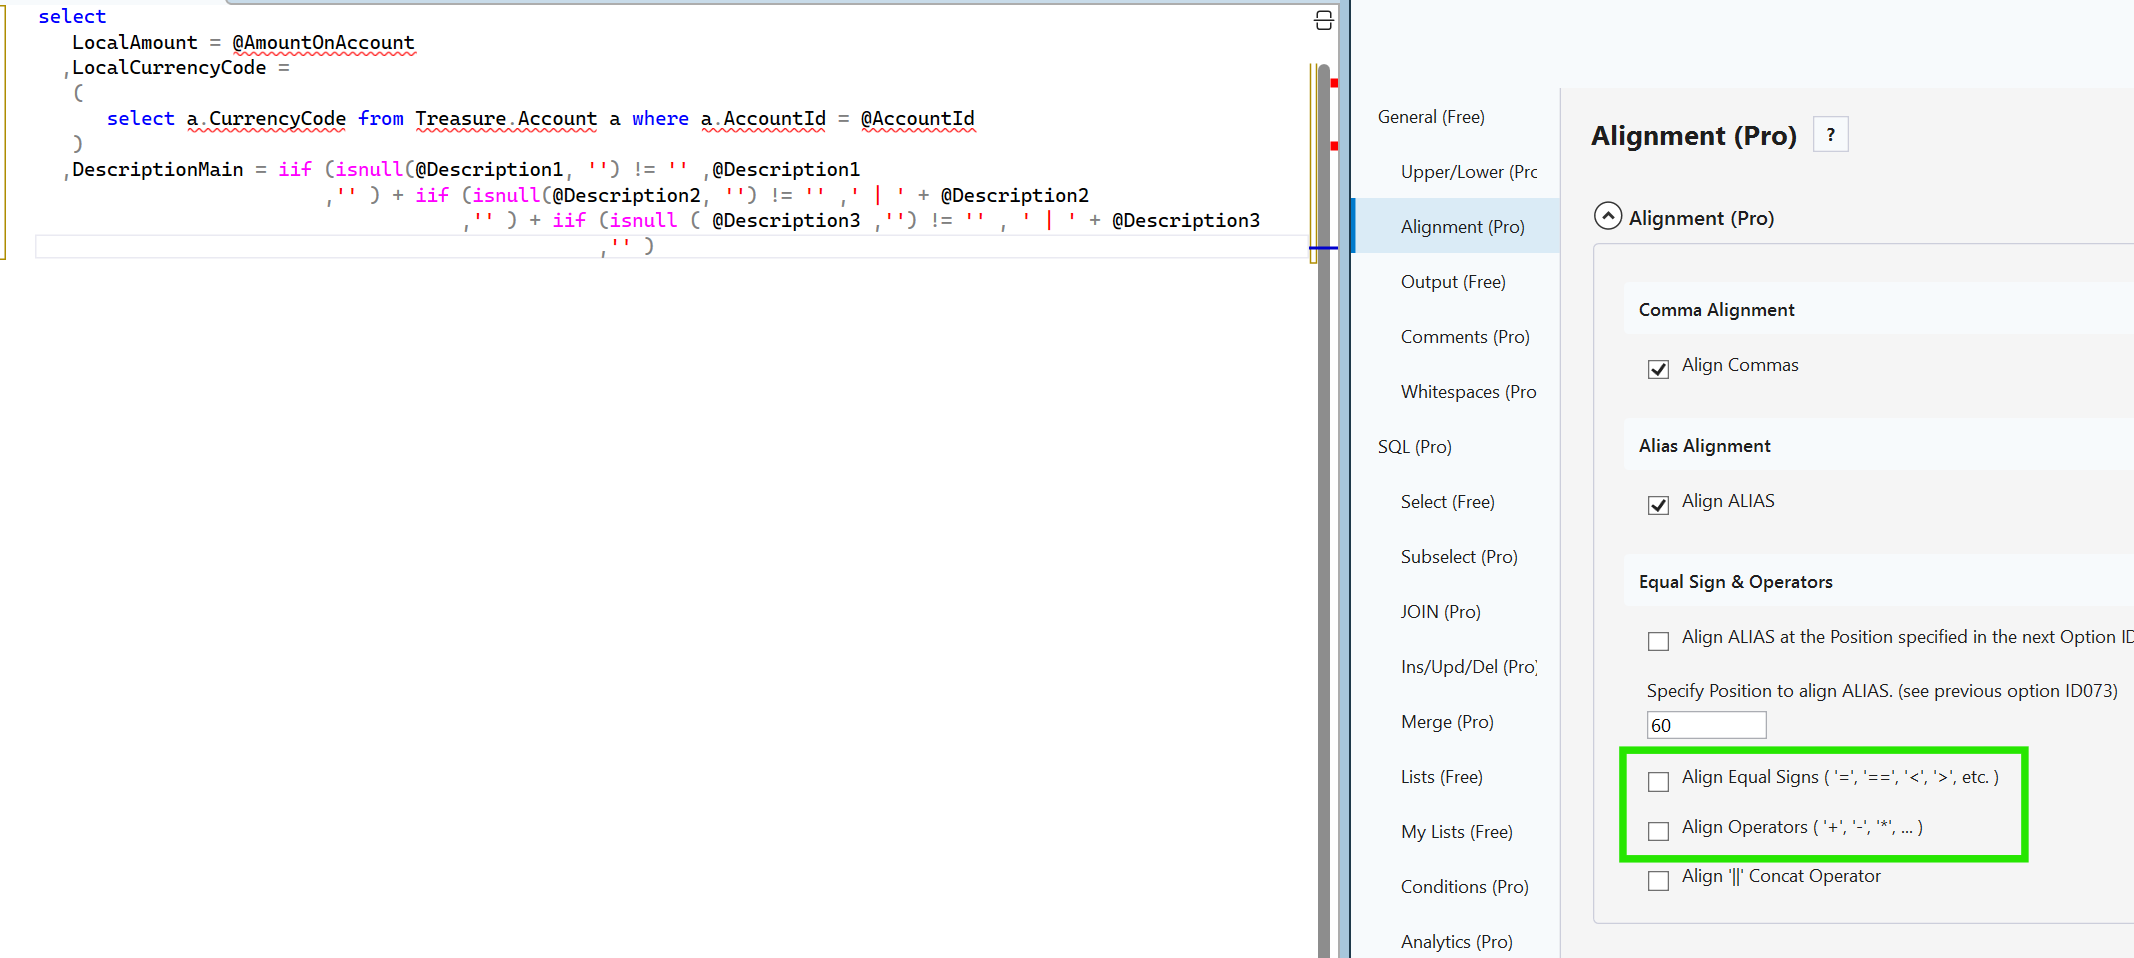The height and width of the screenshot is (958, 2134).
Task: Open General (Free) settings category
Action: tap(1430, 117)
